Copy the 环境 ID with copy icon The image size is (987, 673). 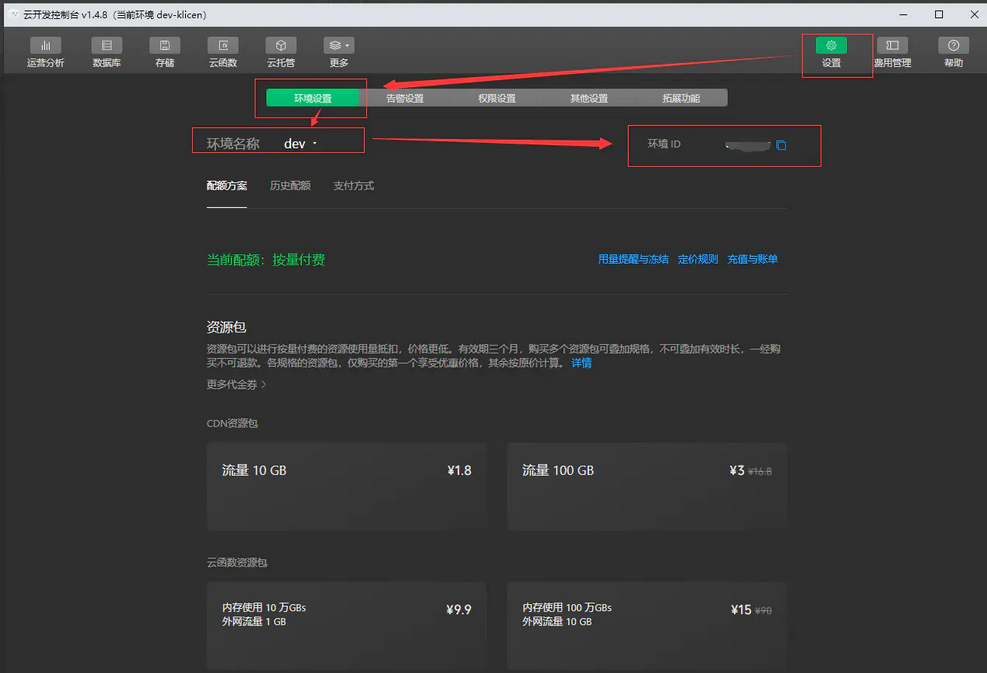click(x=781, y=145)
